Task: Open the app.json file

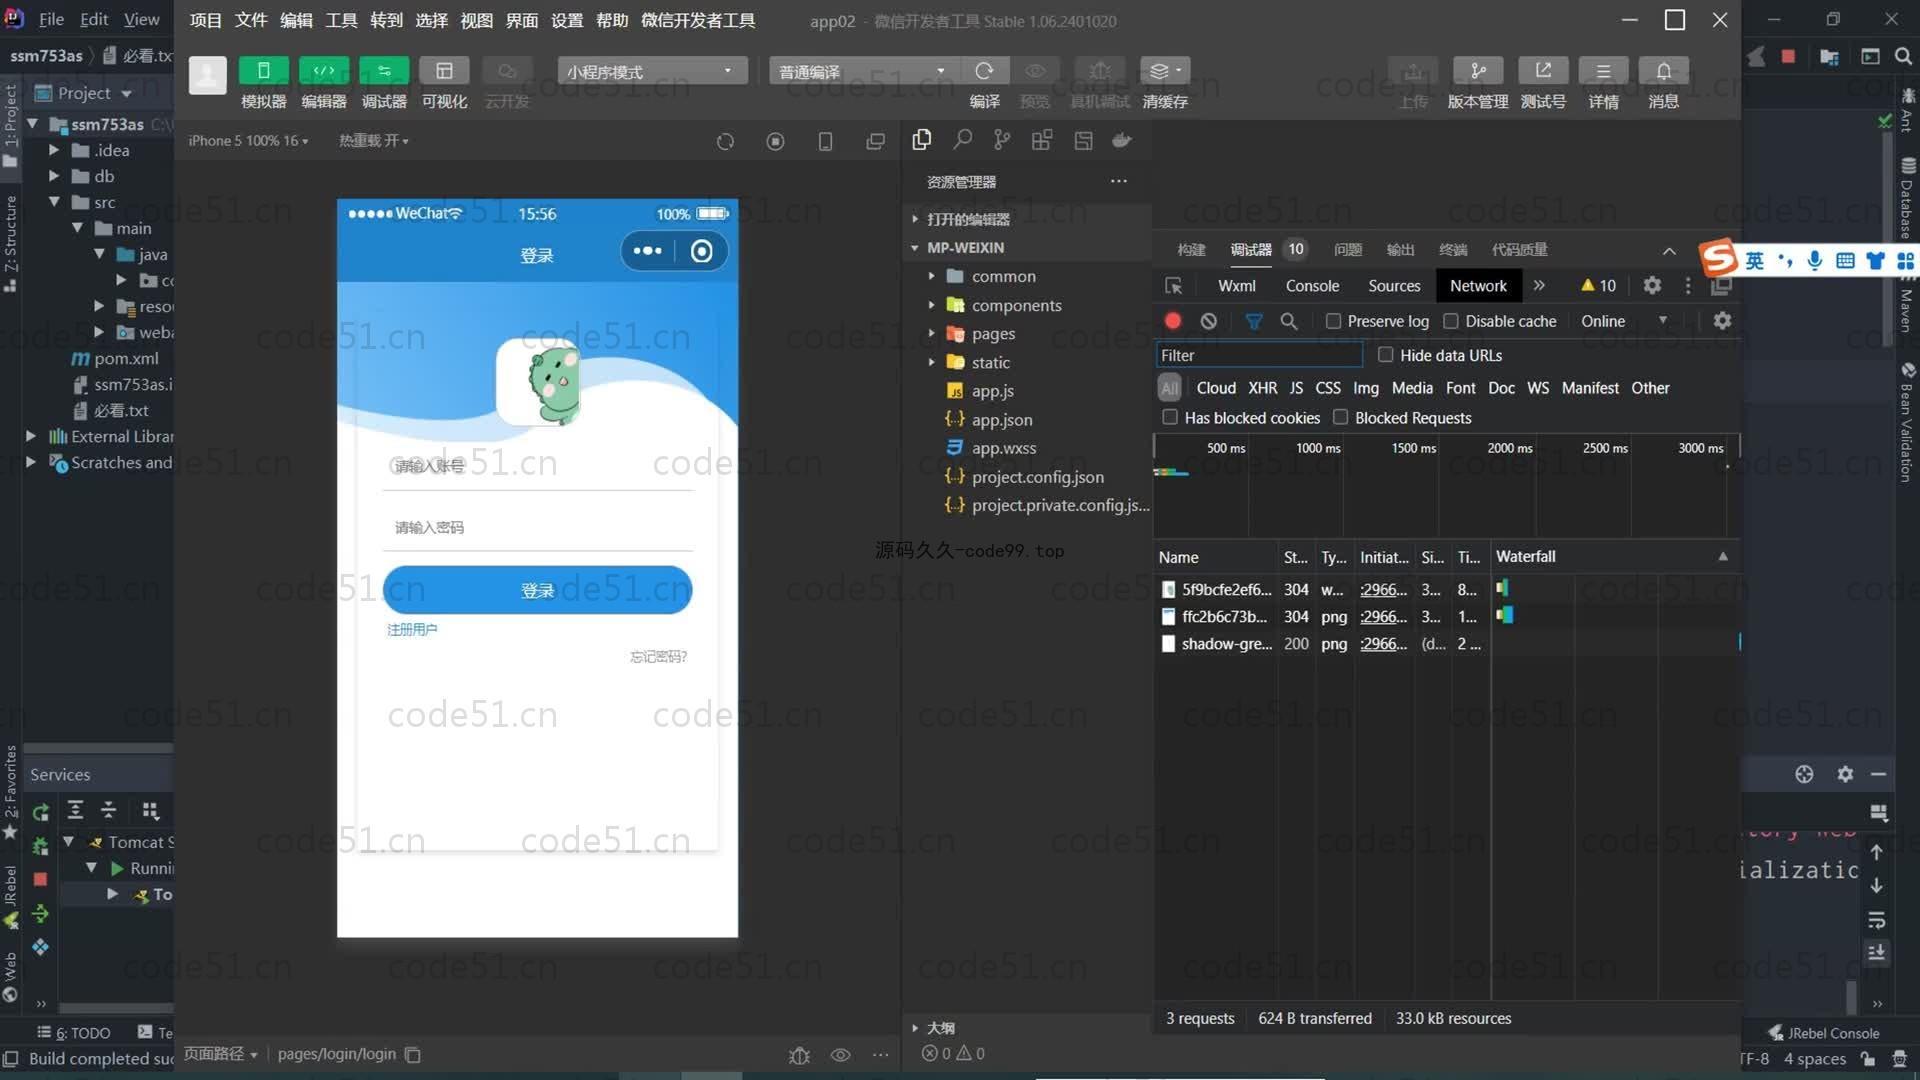Action: click(x=1002, y=419)
